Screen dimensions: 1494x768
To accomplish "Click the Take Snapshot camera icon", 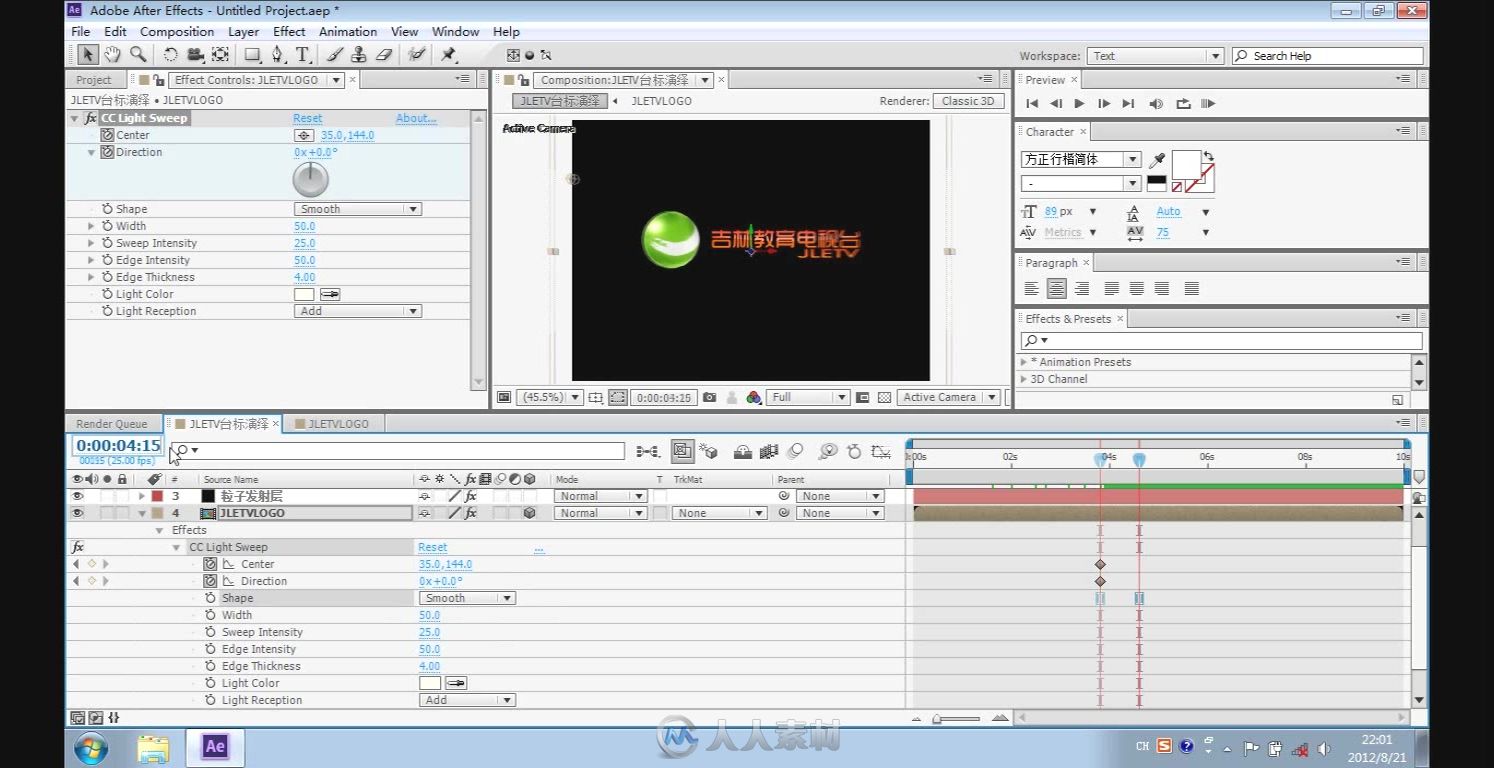I will (x=709, y=397).
